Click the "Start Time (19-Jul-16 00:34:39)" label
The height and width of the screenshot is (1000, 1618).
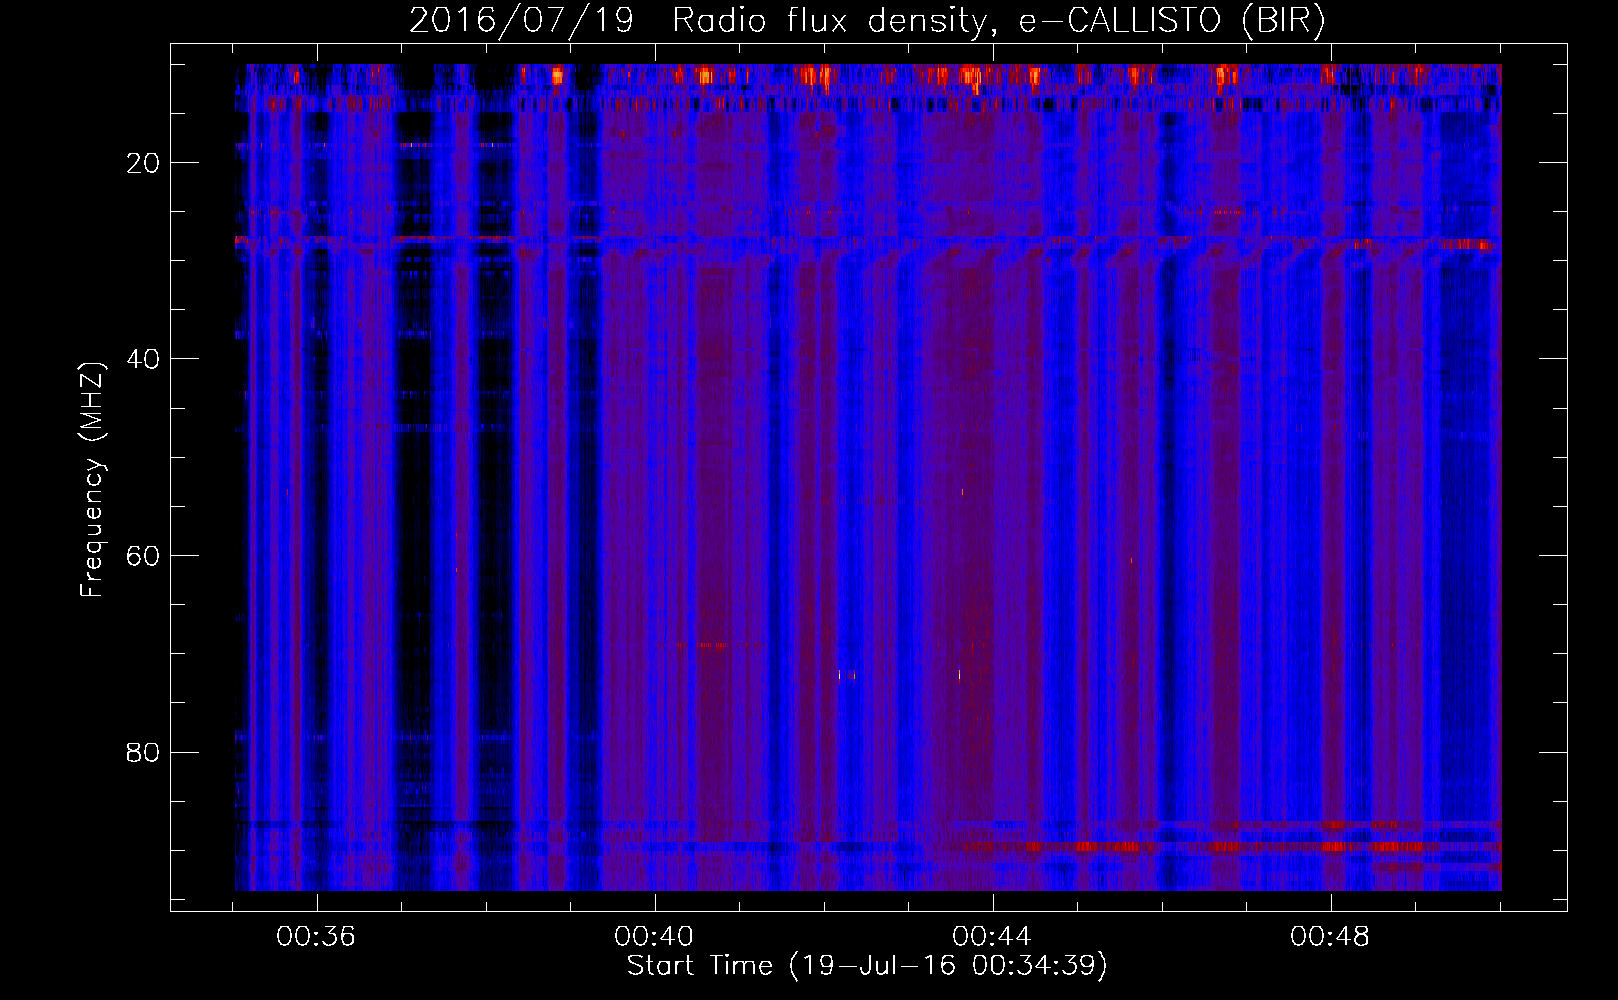867,966
